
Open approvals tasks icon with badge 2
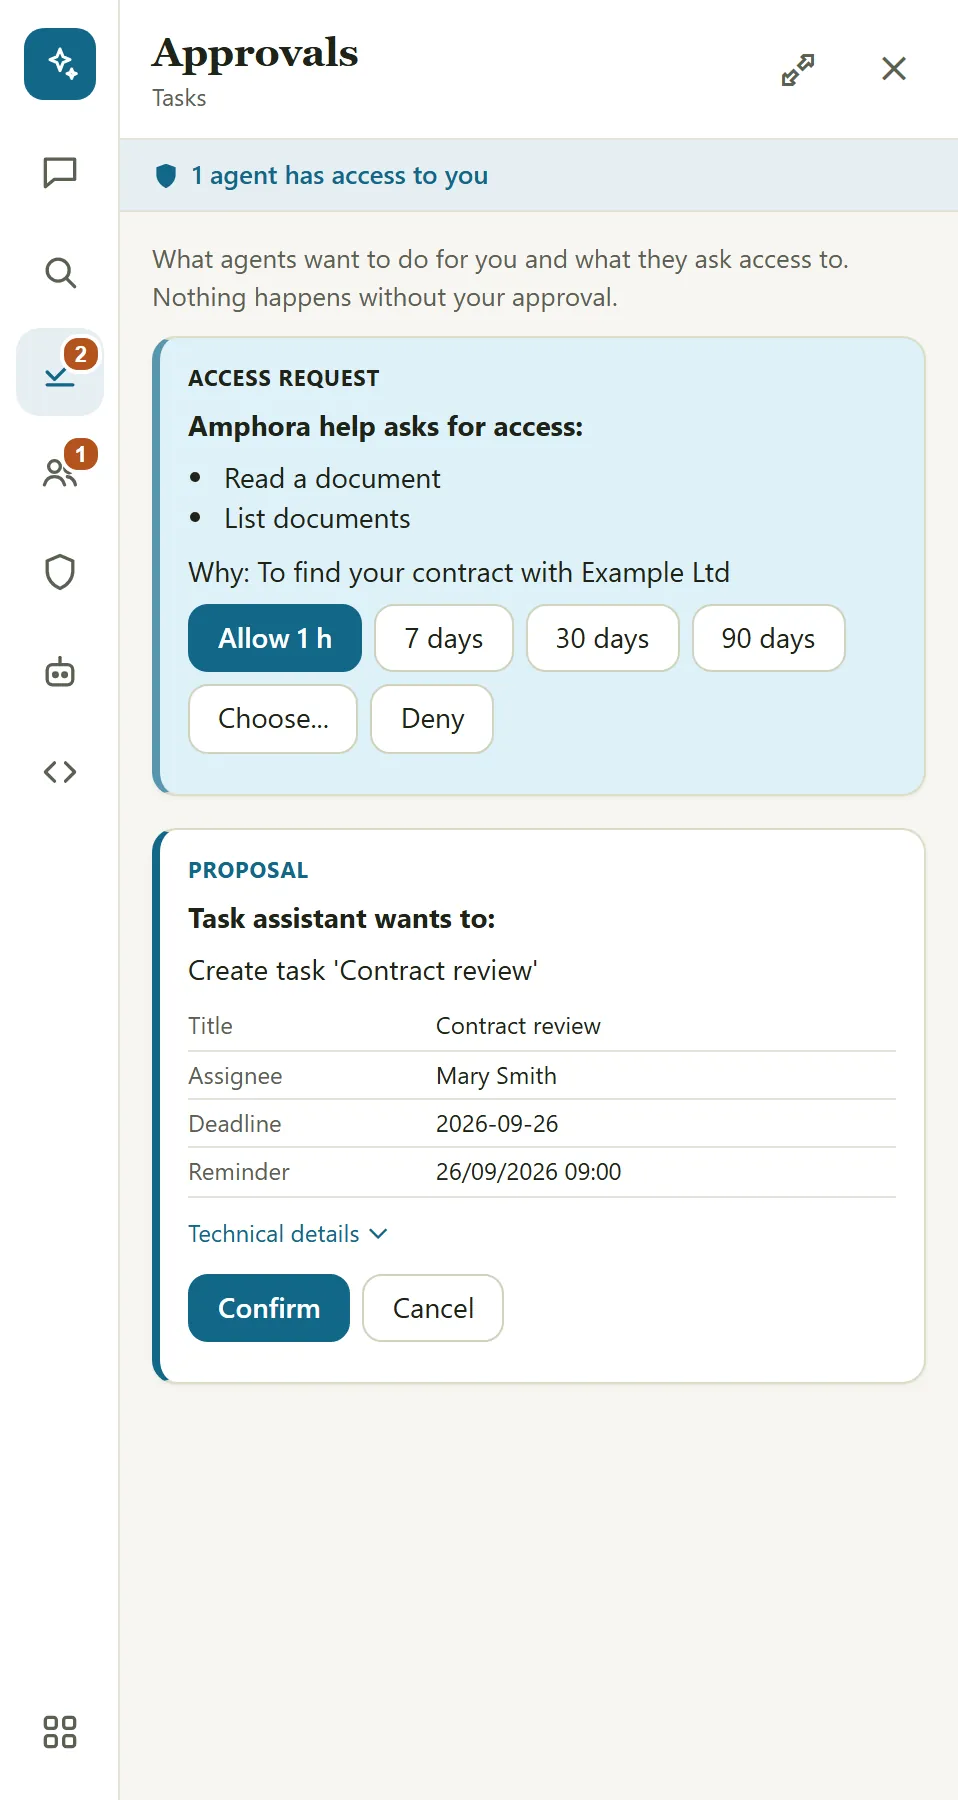point(60,372)
